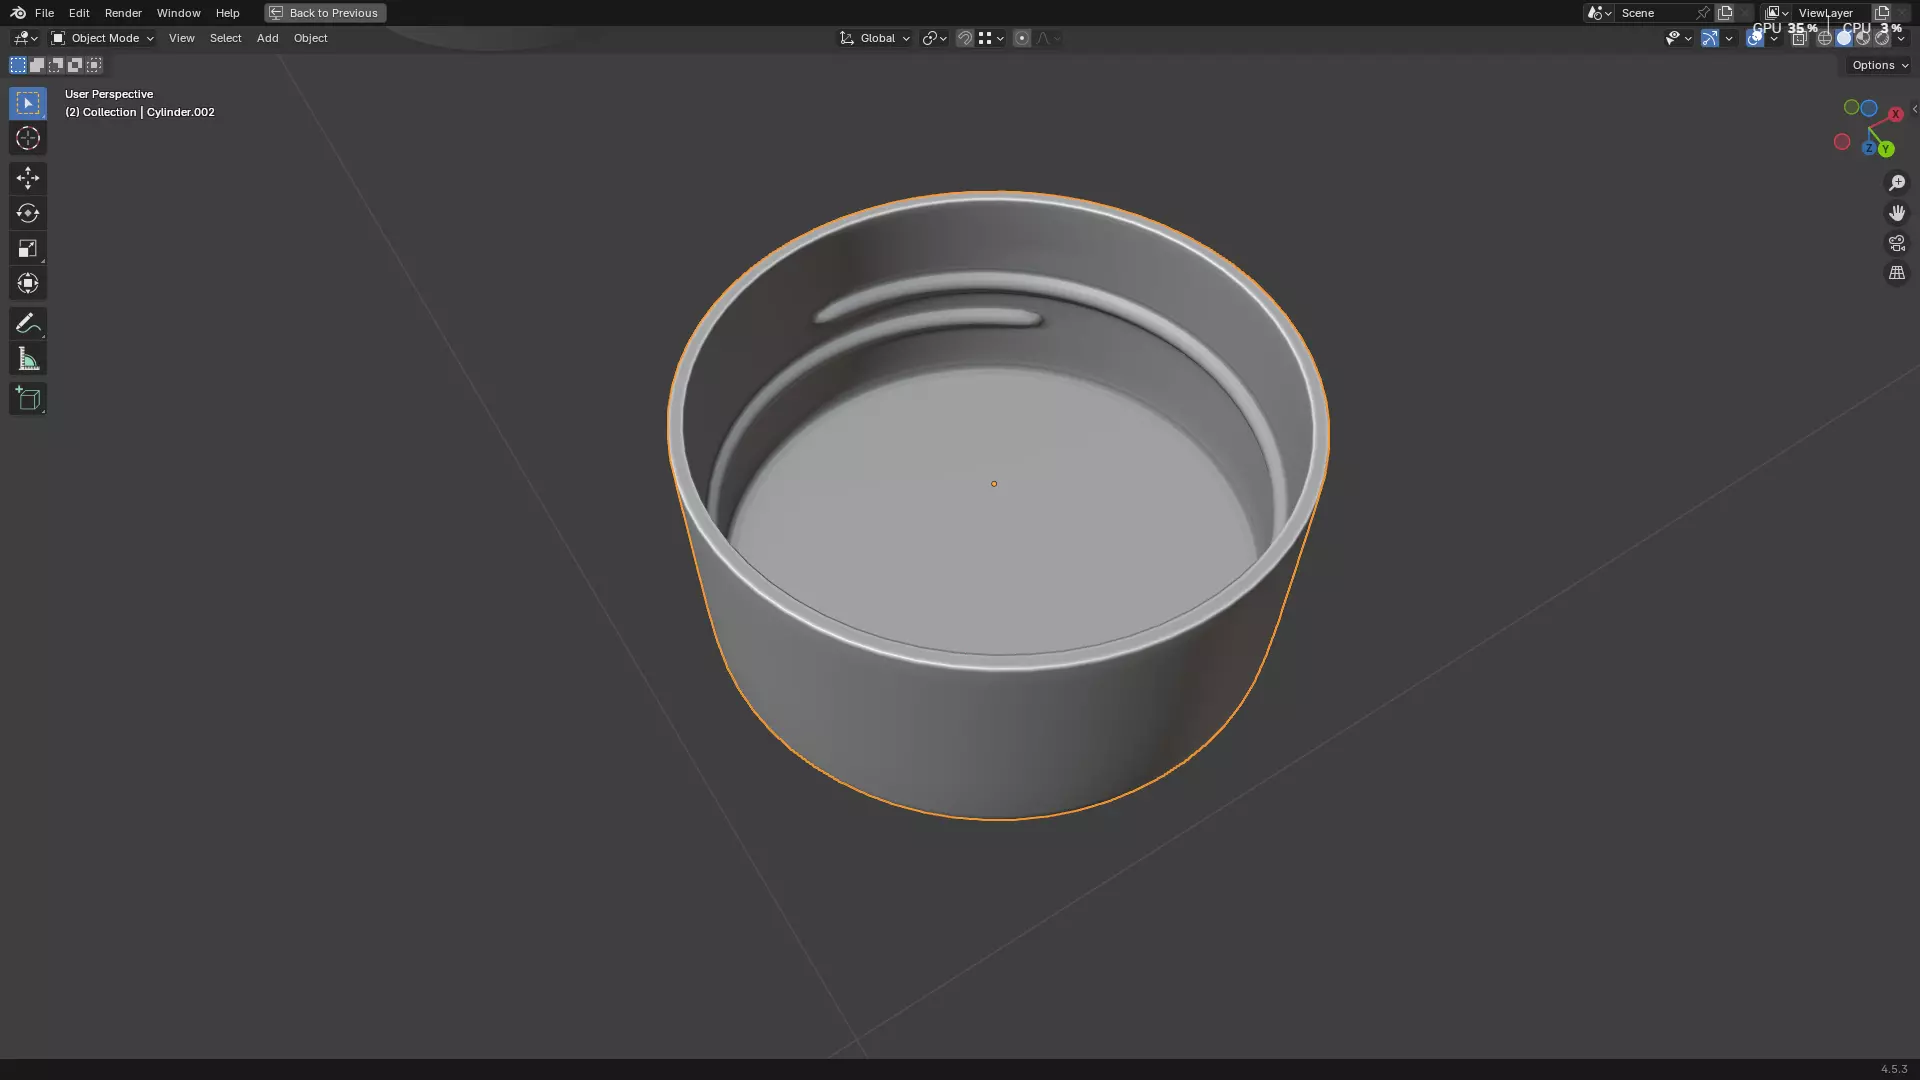Select the Measure tool
The height and width of the screenshot is (1080, 1920).
27,359
